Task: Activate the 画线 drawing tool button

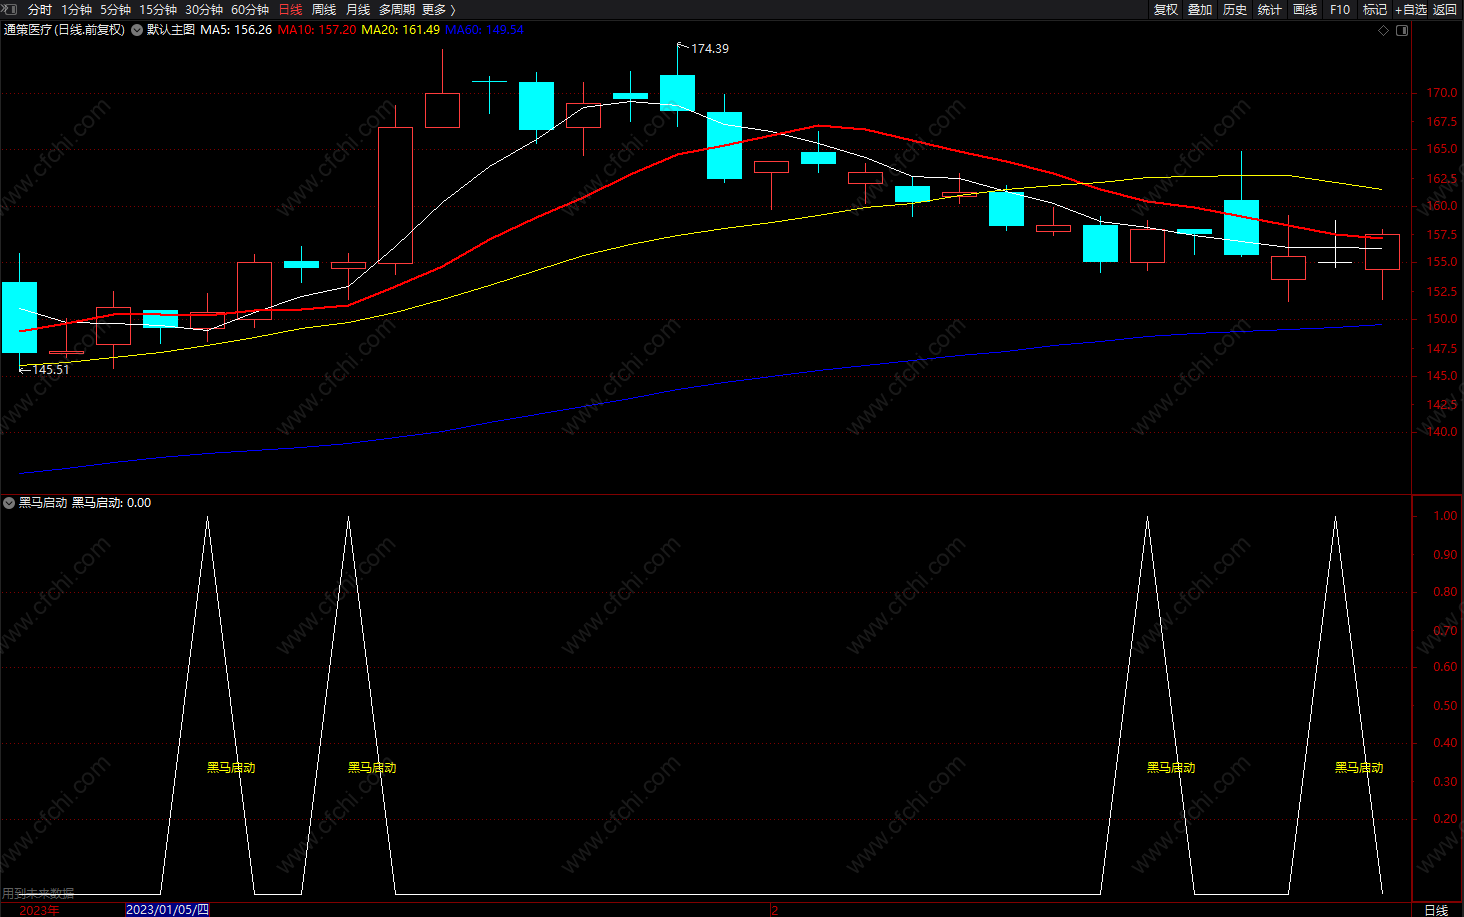Action: tap(1305, 9)
